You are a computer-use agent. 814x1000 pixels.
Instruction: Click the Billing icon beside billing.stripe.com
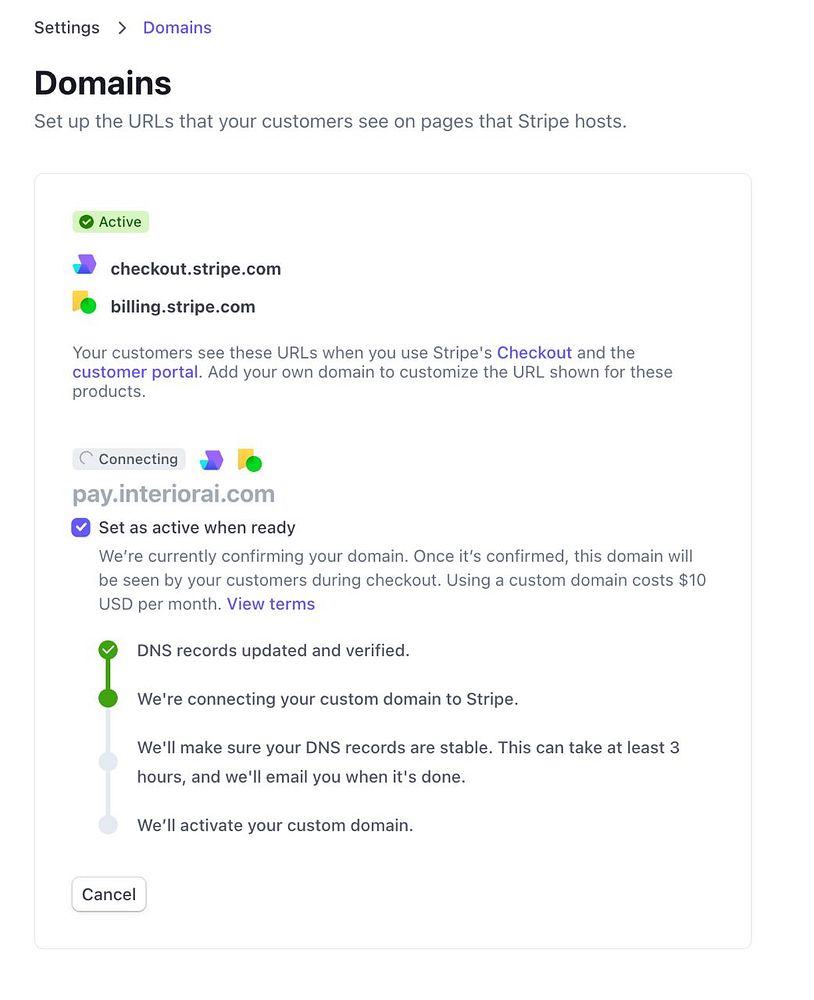point(84,303)
